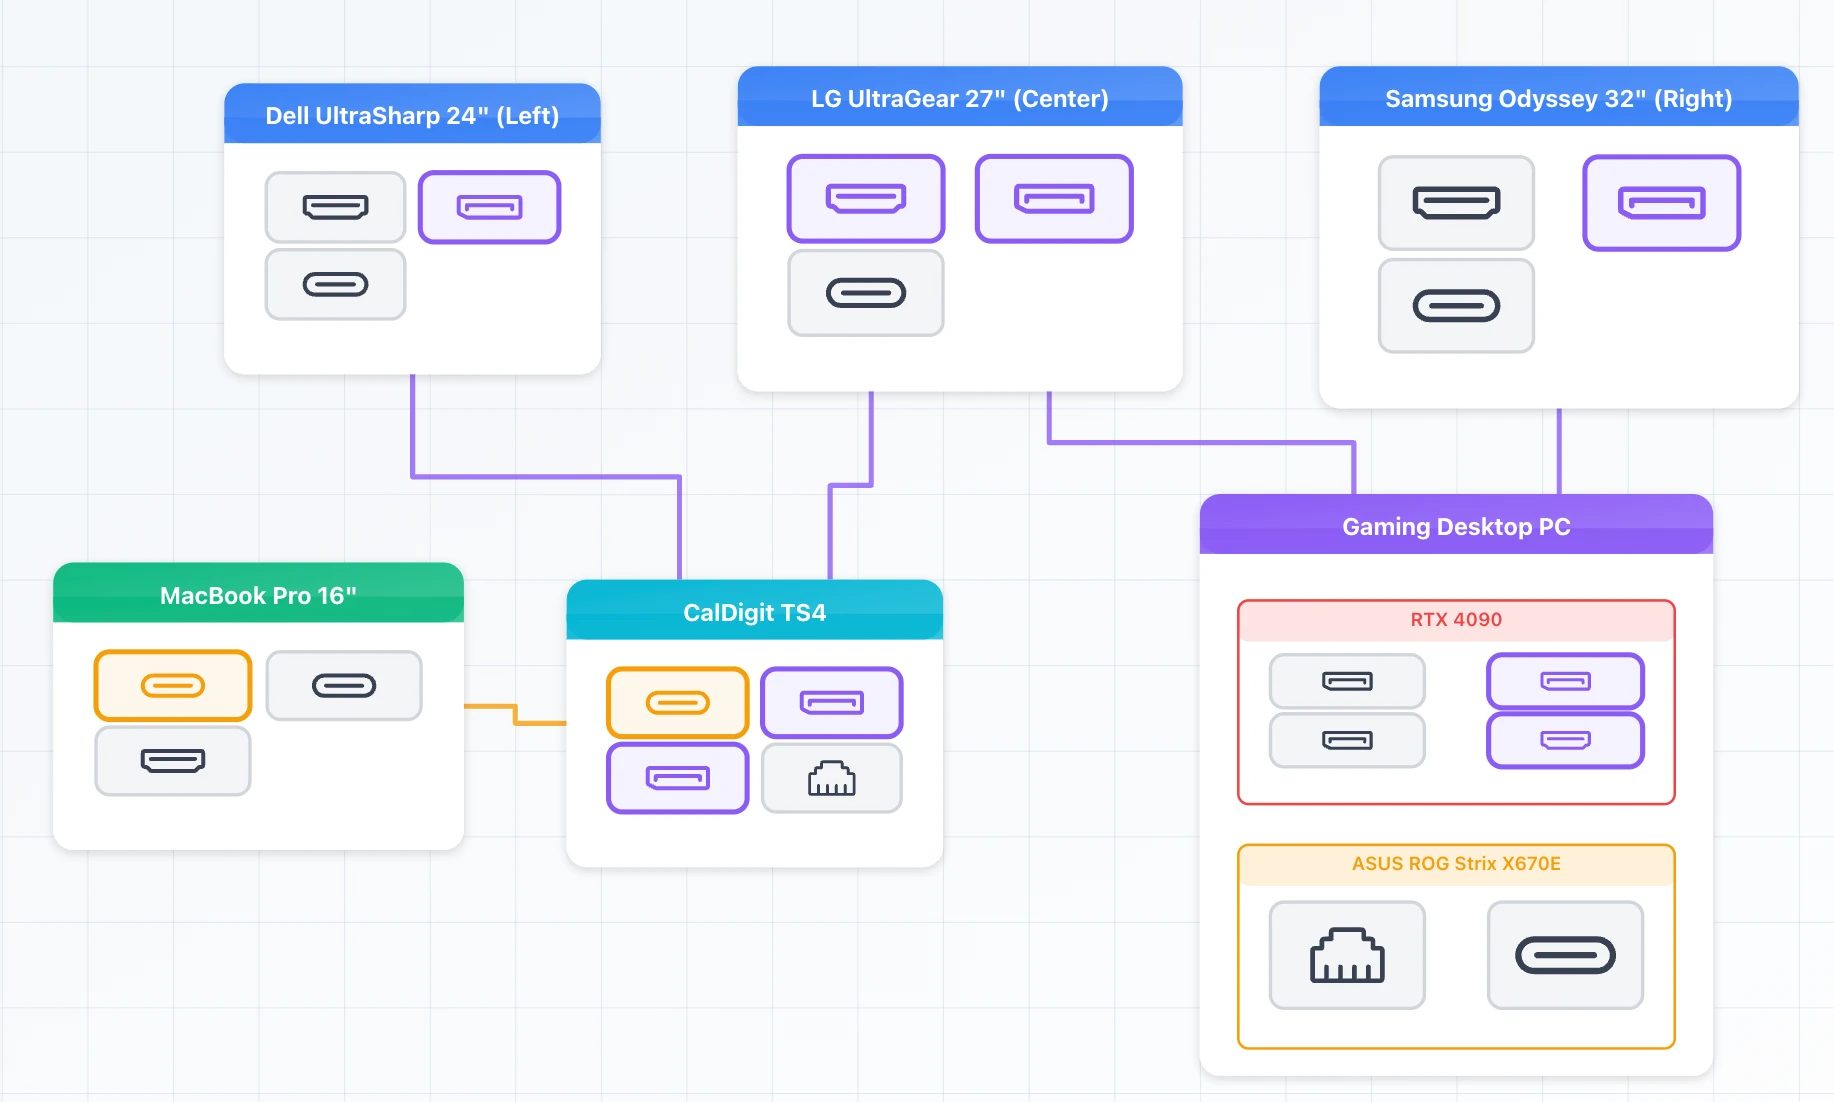This screenshot has width=1834, height=1102.
Task: Click the Dell UltraSharp USB-C port
Action: (x=335, y=285)
